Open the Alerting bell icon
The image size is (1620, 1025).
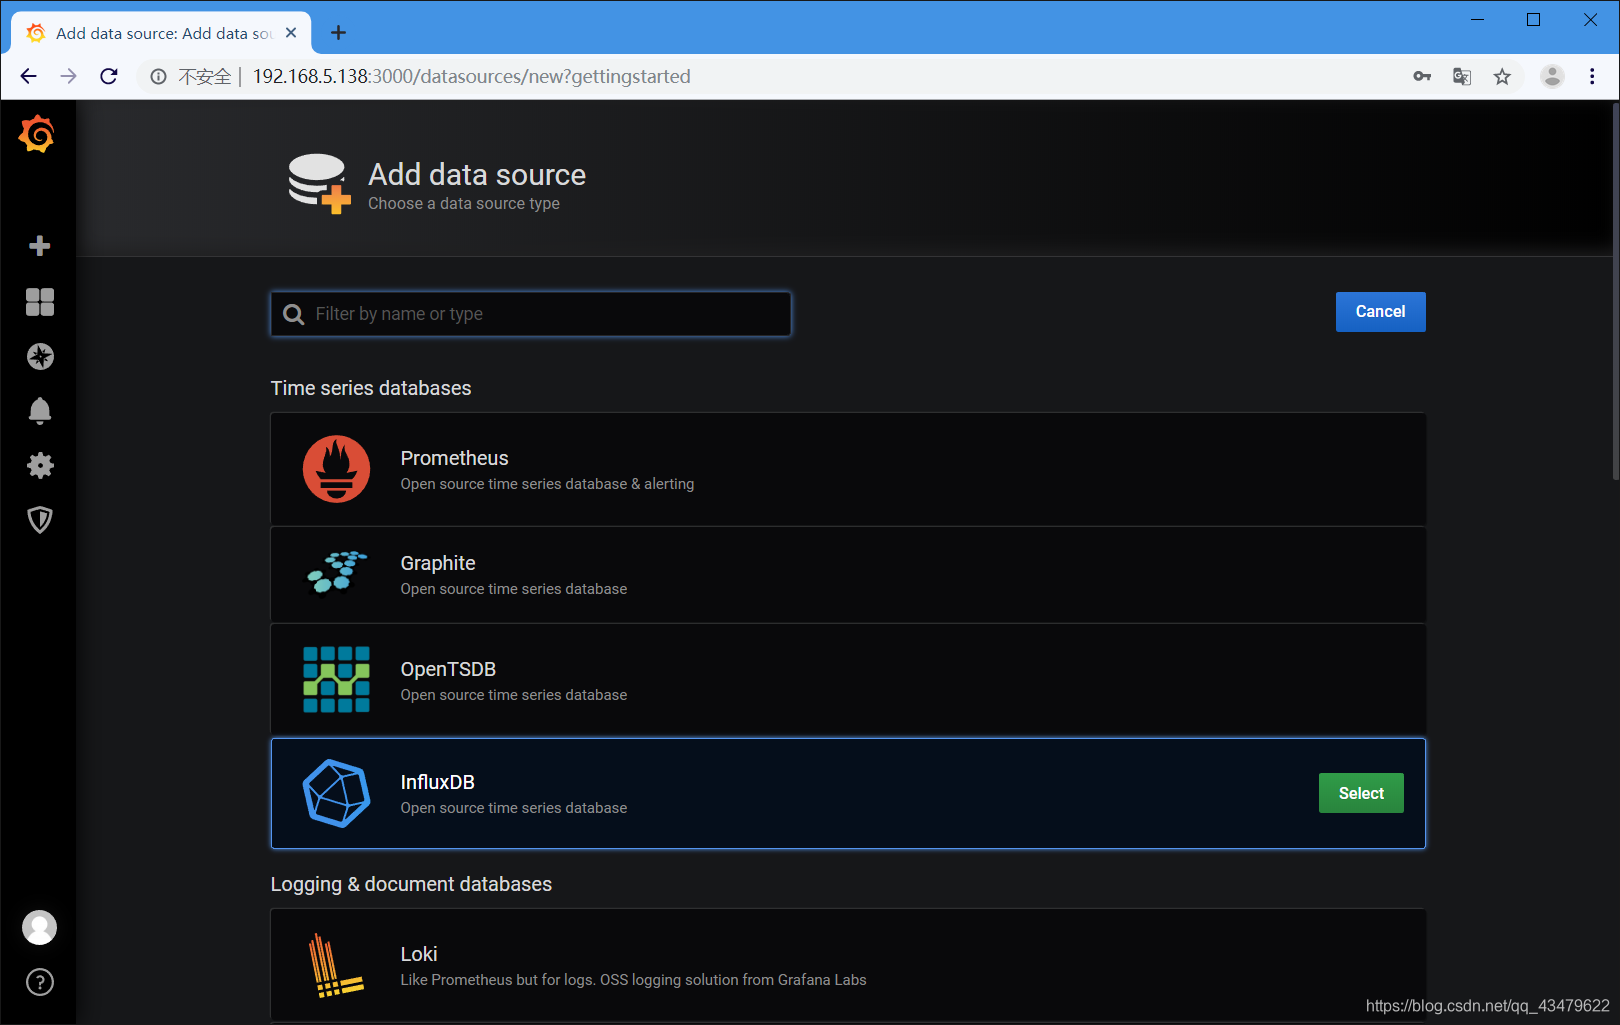pos(40,411)
